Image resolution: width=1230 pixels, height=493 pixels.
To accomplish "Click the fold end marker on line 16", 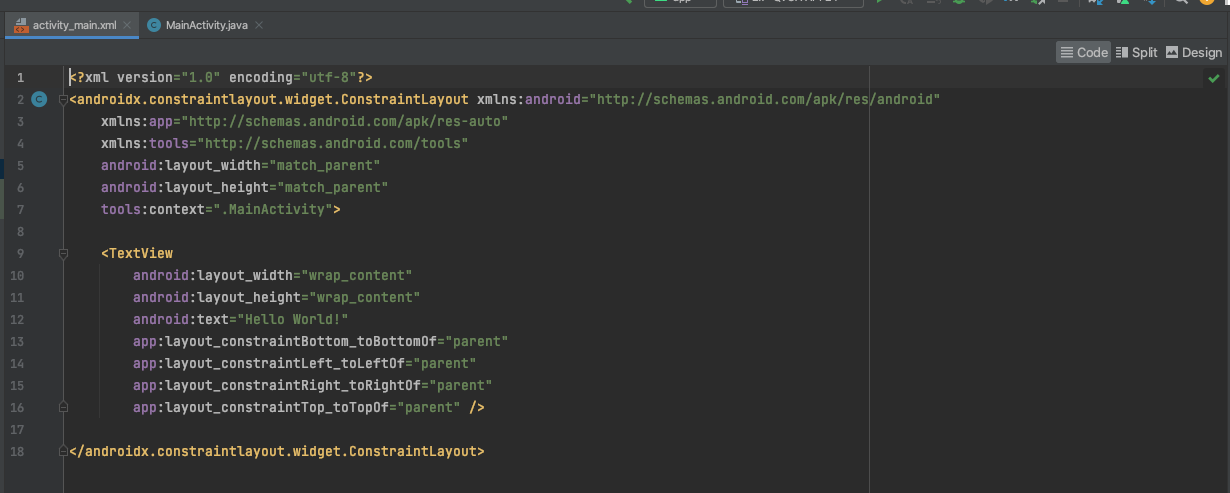I will pyautogui.click(x=63, y=407).
